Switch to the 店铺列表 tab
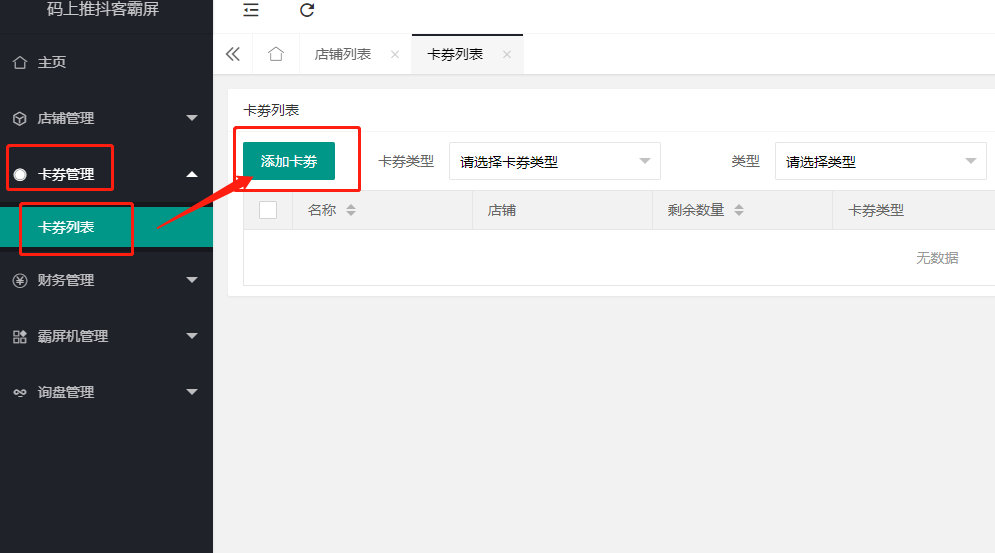 343,55
